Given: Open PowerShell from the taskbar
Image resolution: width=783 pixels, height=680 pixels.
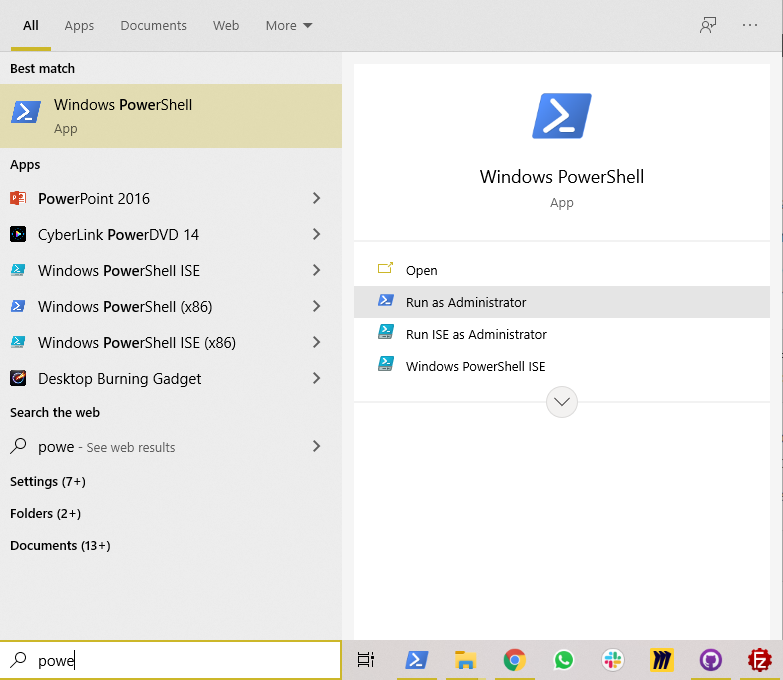Looking at the screenshot, I should (x=416, y=660).
